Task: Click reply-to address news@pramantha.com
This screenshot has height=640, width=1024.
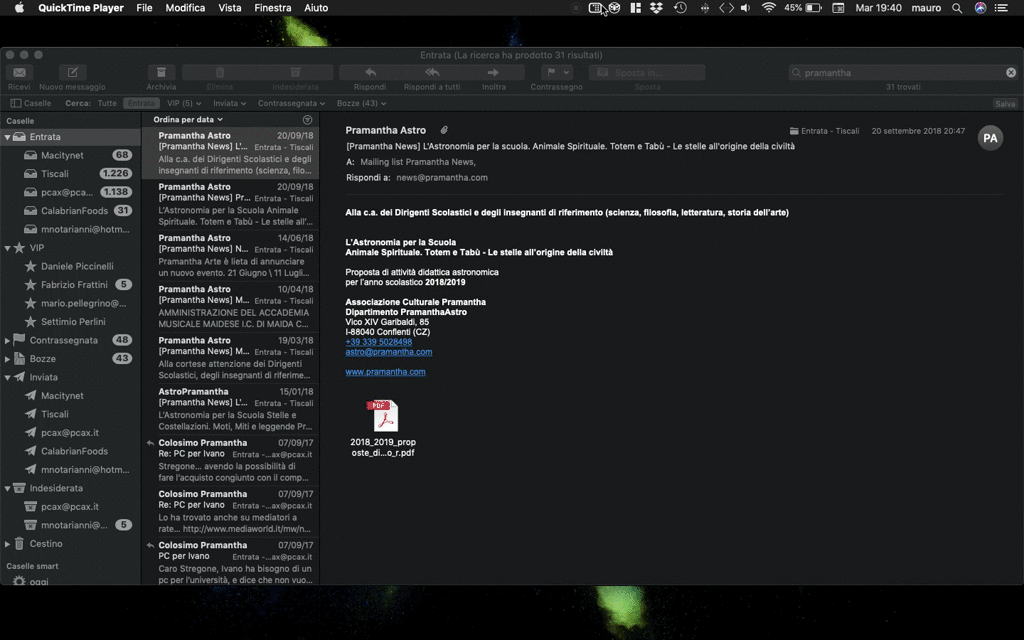Action: pyautogui.click(x=441, y=178)
